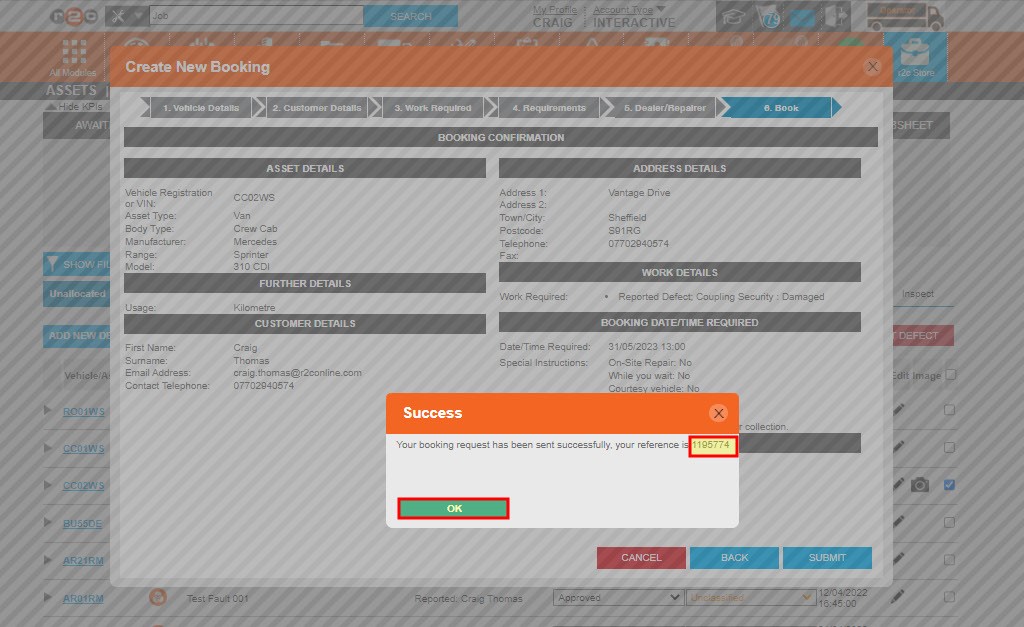Click the pencil edit icon for CC02WS
The width and height of the screenshot is (1024, 627).
(x=898, y=485)
